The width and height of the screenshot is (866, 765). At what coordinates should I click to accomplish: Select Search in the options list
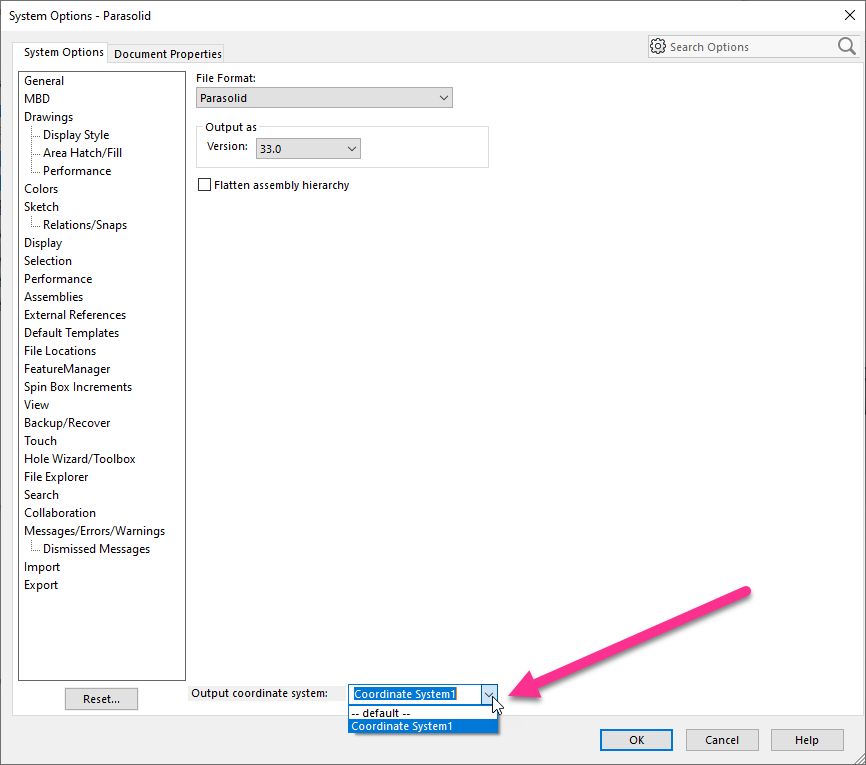(x=41, y=495)
